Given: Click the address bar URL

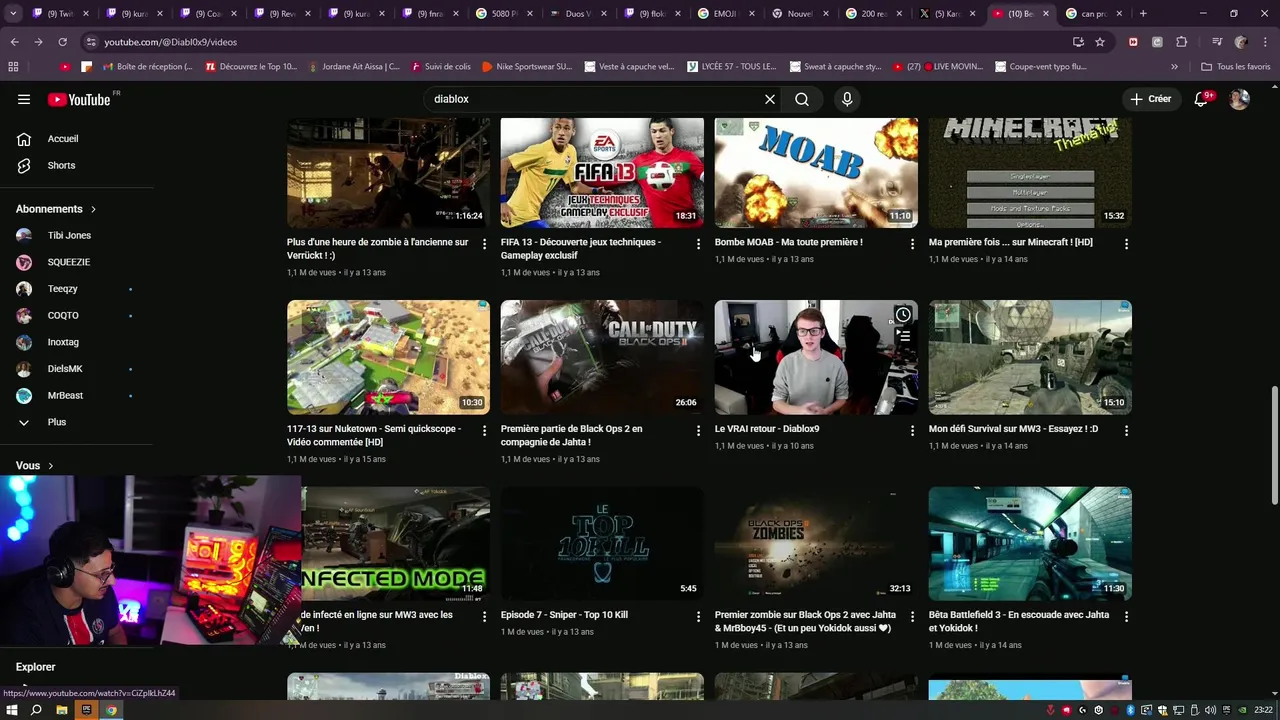Looking at the screenshot, I should [171, 42].
